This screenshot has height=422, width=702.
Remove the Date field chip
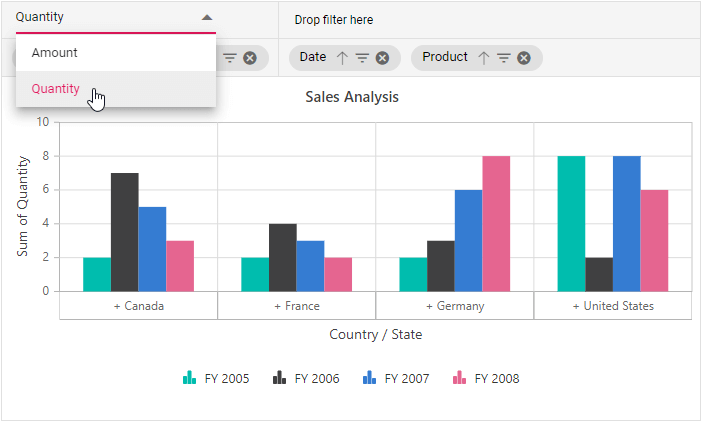pos(382,58)
